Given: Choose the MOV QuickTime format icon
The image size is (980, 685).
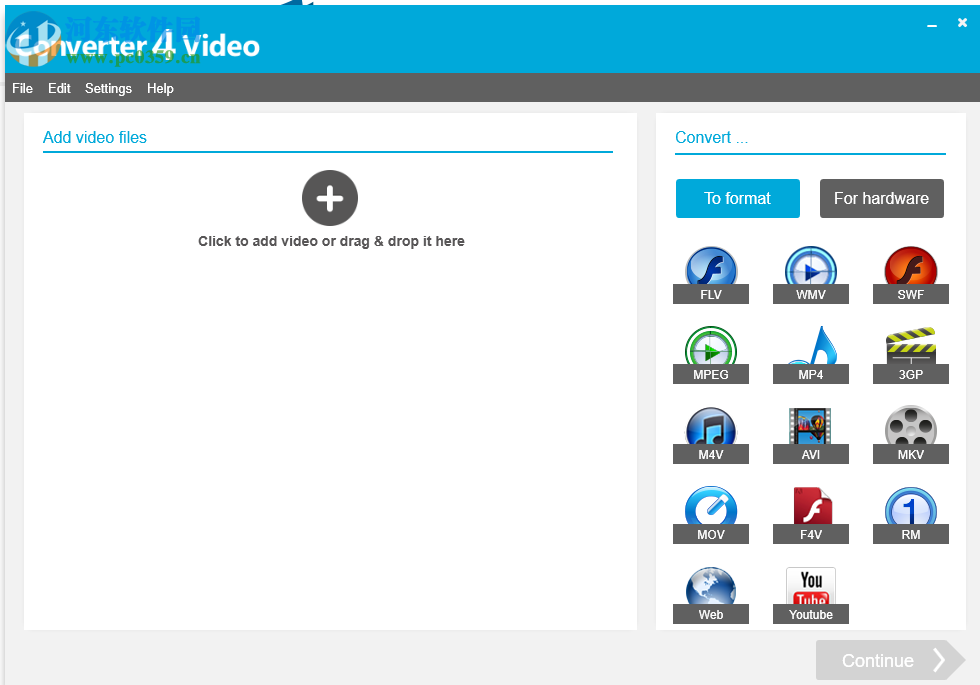Looking at the screenshot, I should 711,507.
